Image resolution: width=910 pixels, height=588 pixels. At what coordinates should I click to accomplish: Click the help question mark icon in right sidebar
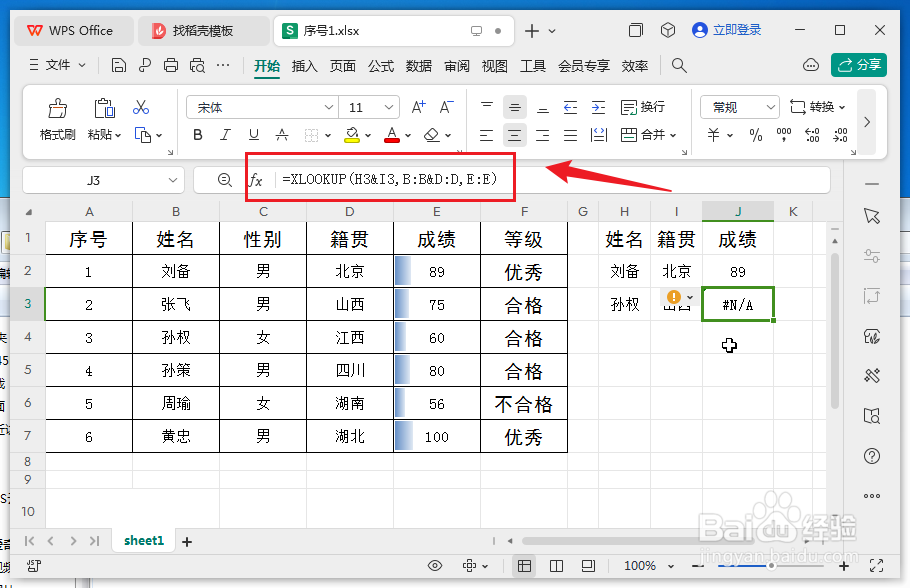point(872,456)
